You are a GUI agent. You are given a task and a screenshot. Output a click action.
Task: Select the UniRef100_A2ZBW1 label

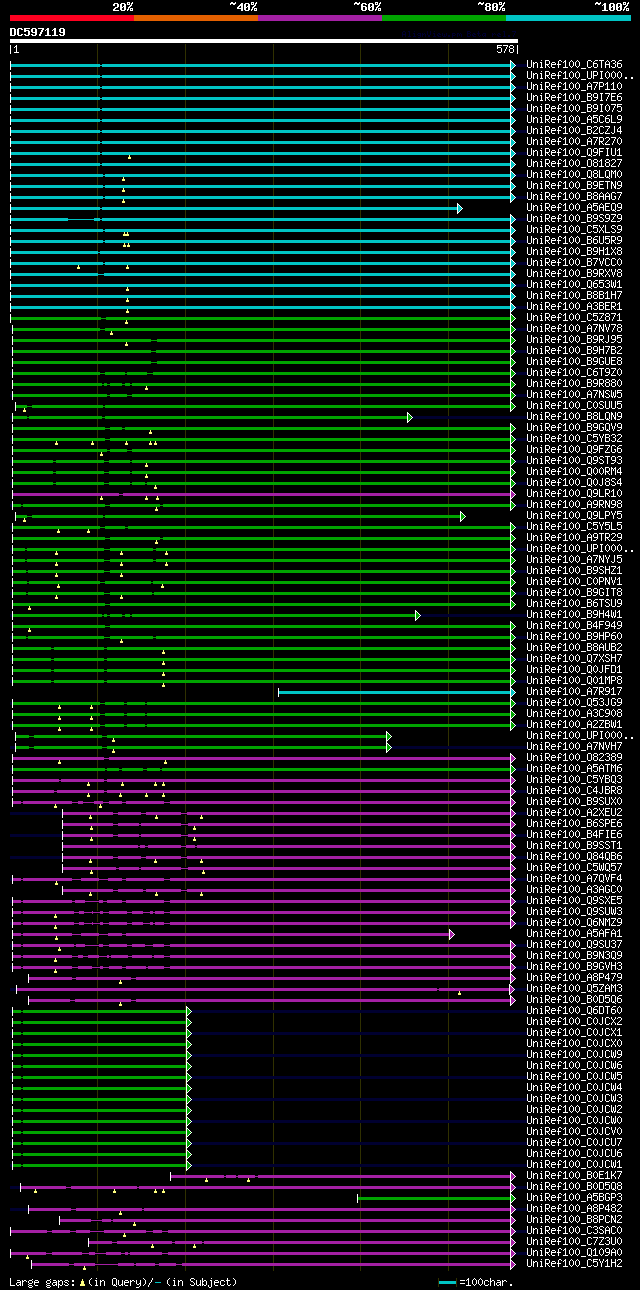point(574,725)
